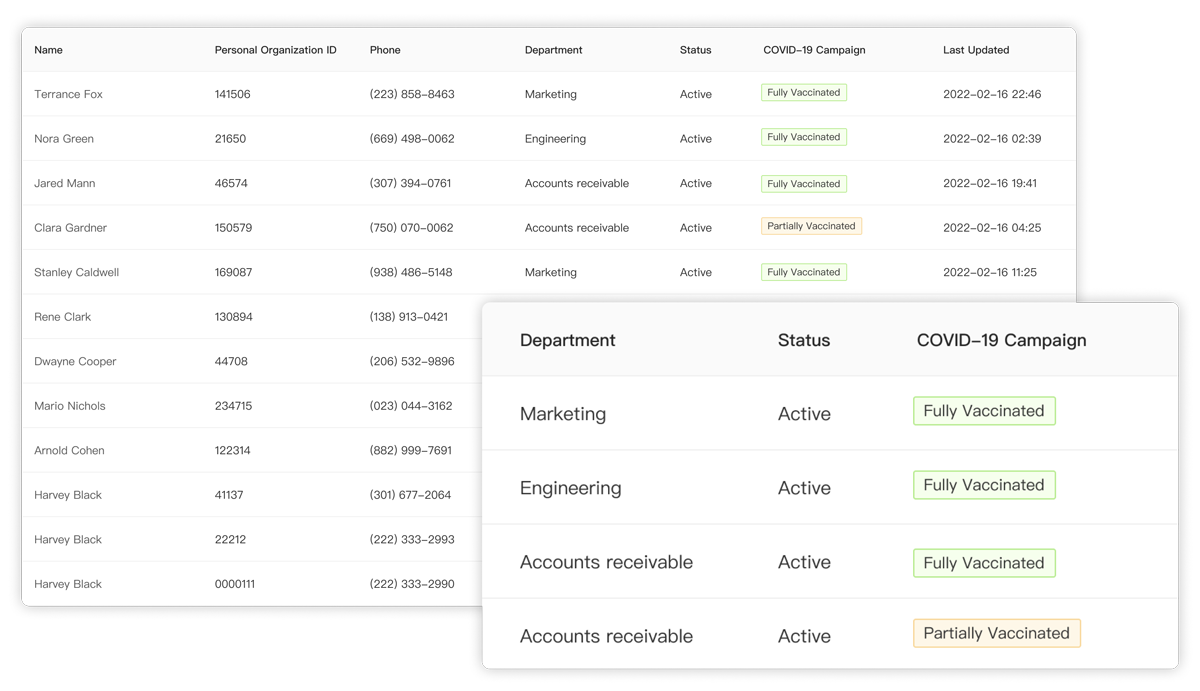Click Stanley Caldwell's Fully Vaccinated badge

coord(804,271)
